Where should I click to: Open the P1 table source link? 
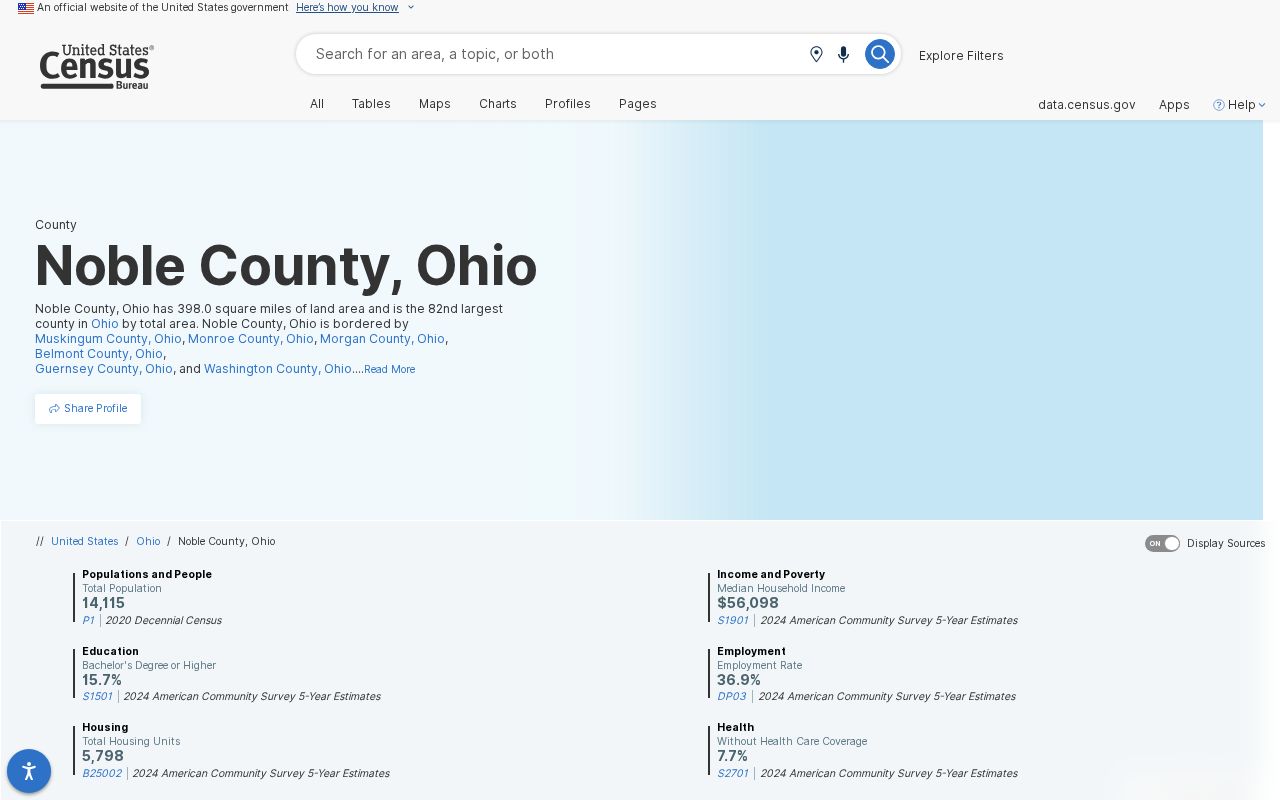click(x=88, y=620)
